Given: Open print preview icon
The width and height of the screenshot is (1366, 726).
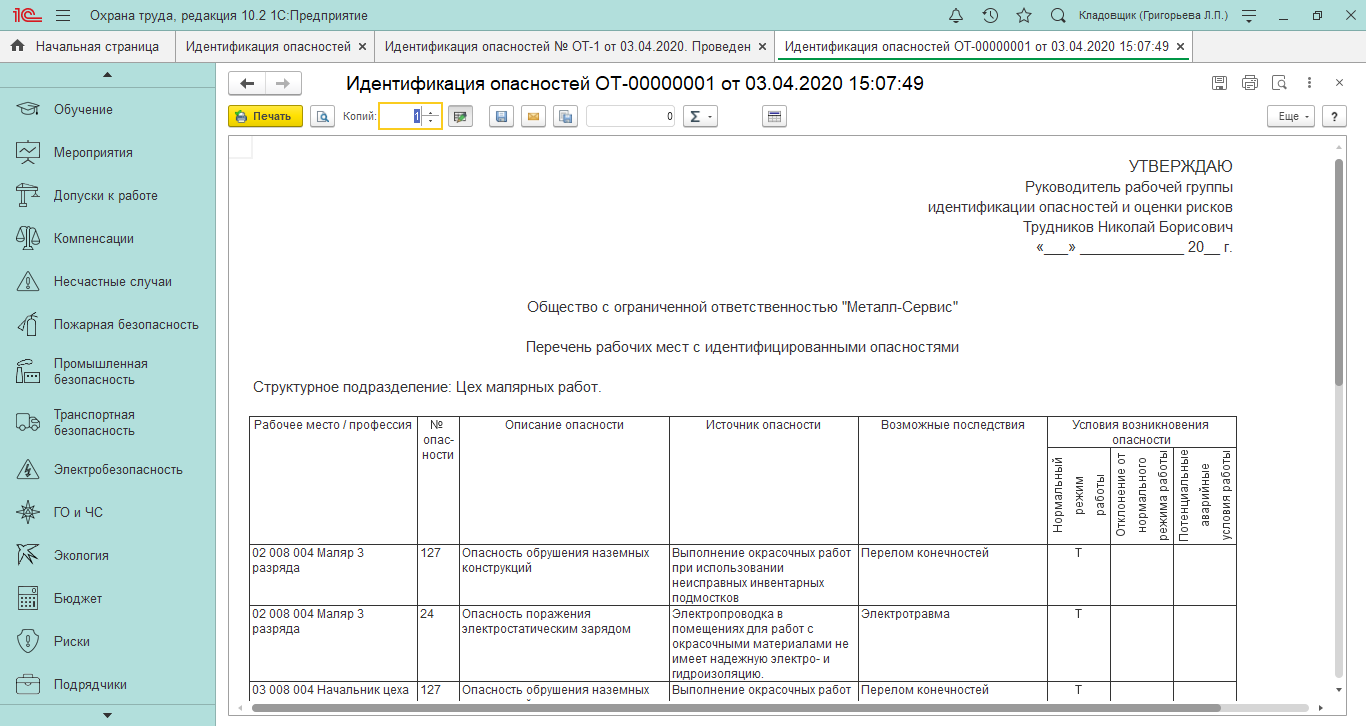Looking at the screenshot, I should (322, 117).
